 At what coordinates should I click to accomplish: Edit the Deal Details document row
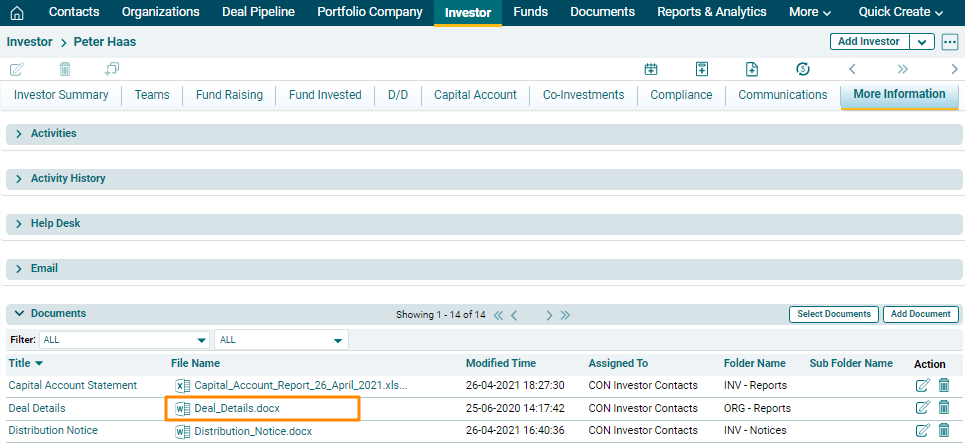point(922,408)
